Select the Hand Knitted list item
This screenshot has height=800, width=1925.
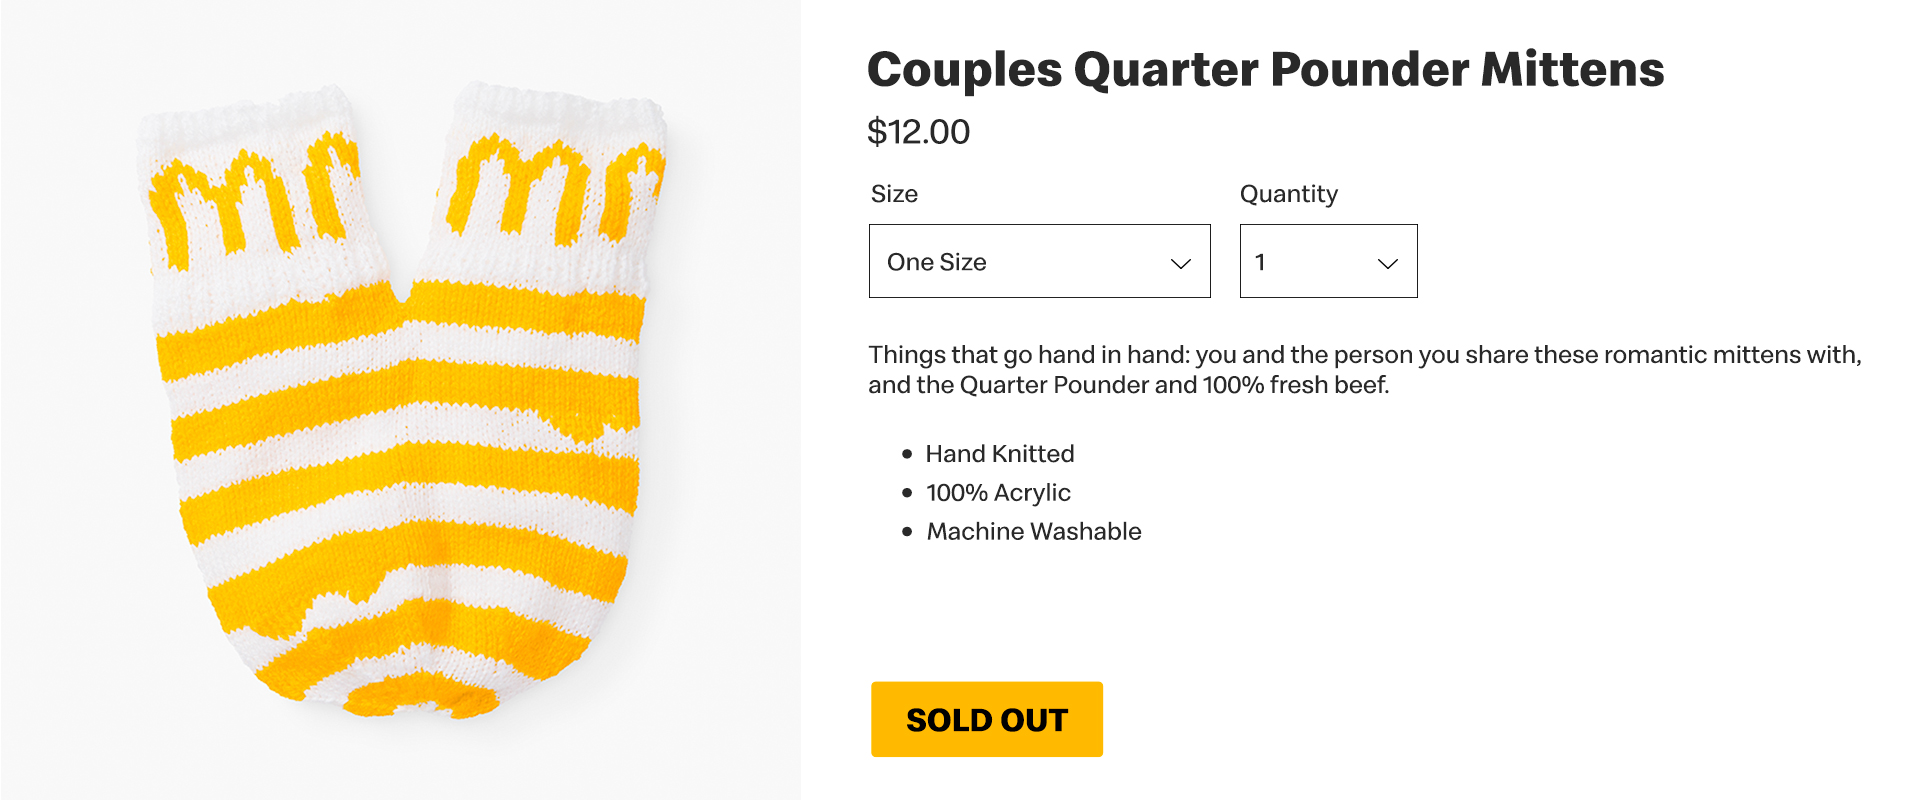point(999,454)
